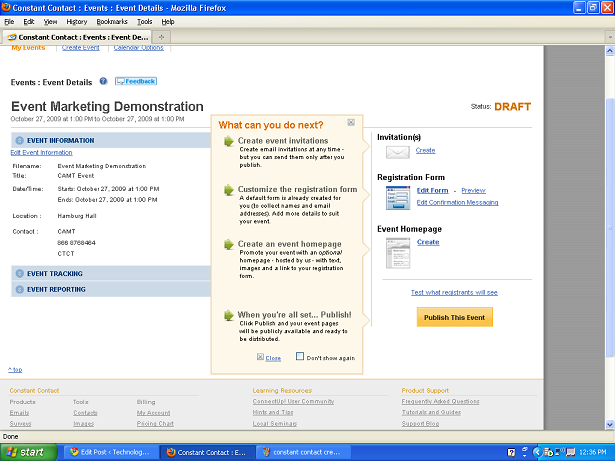Open Frequently Asked Questions link
Screen dimensions: 615x461
click(x=440, y=401)
